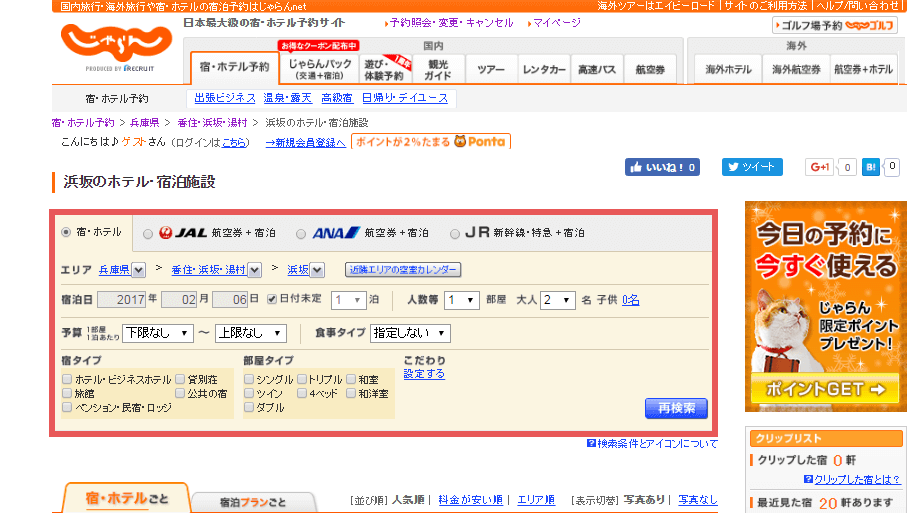Click the Google +1 button
Viewport: 909px width, 513px height.
[820, 167]
